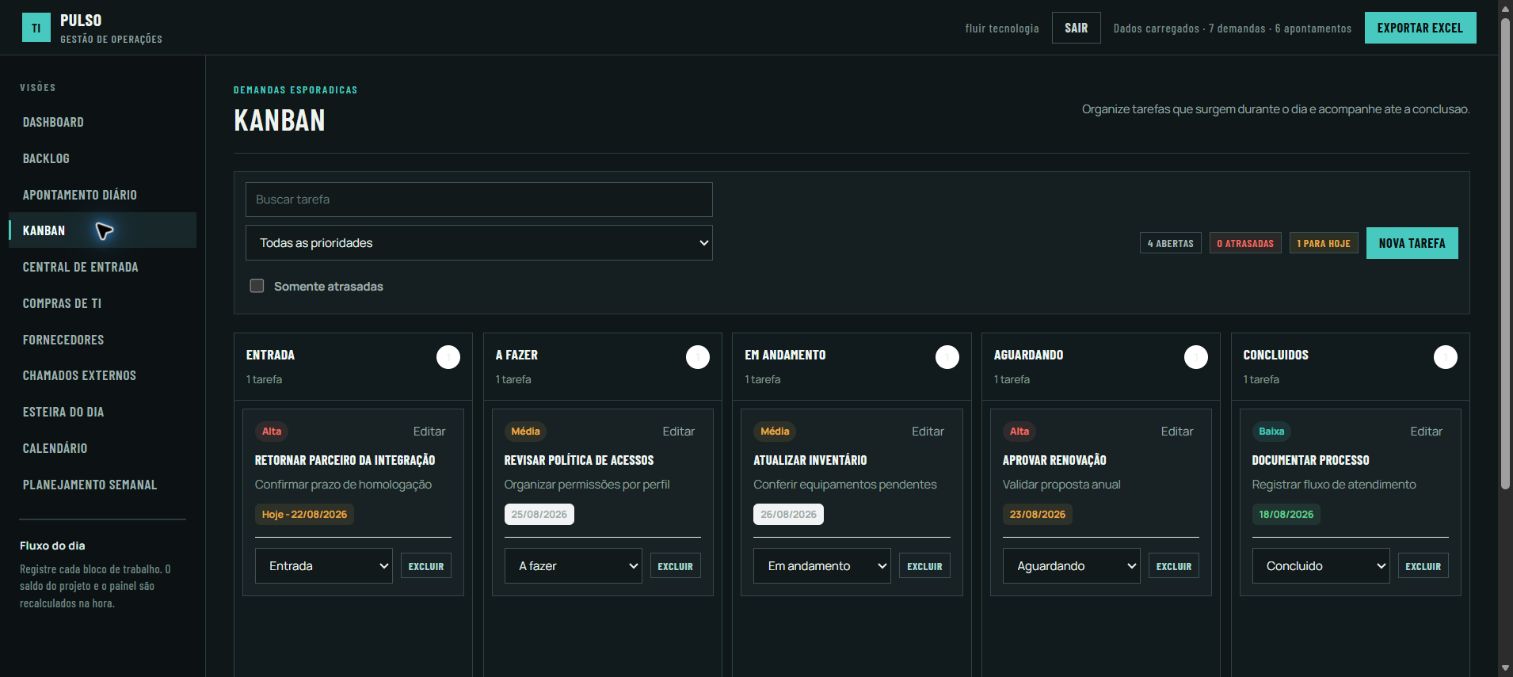
Task: Open the Dashboard view
Action: click(x=102, y=122)
